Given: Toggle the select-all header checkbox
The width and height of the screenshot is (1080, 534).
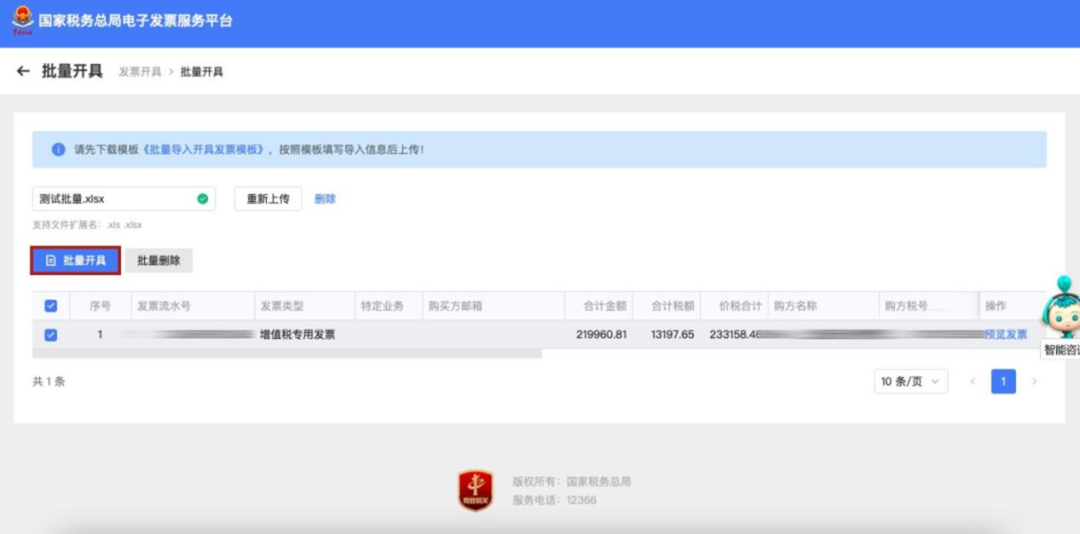Looking at the screenshot, I should tap(51, 306).
